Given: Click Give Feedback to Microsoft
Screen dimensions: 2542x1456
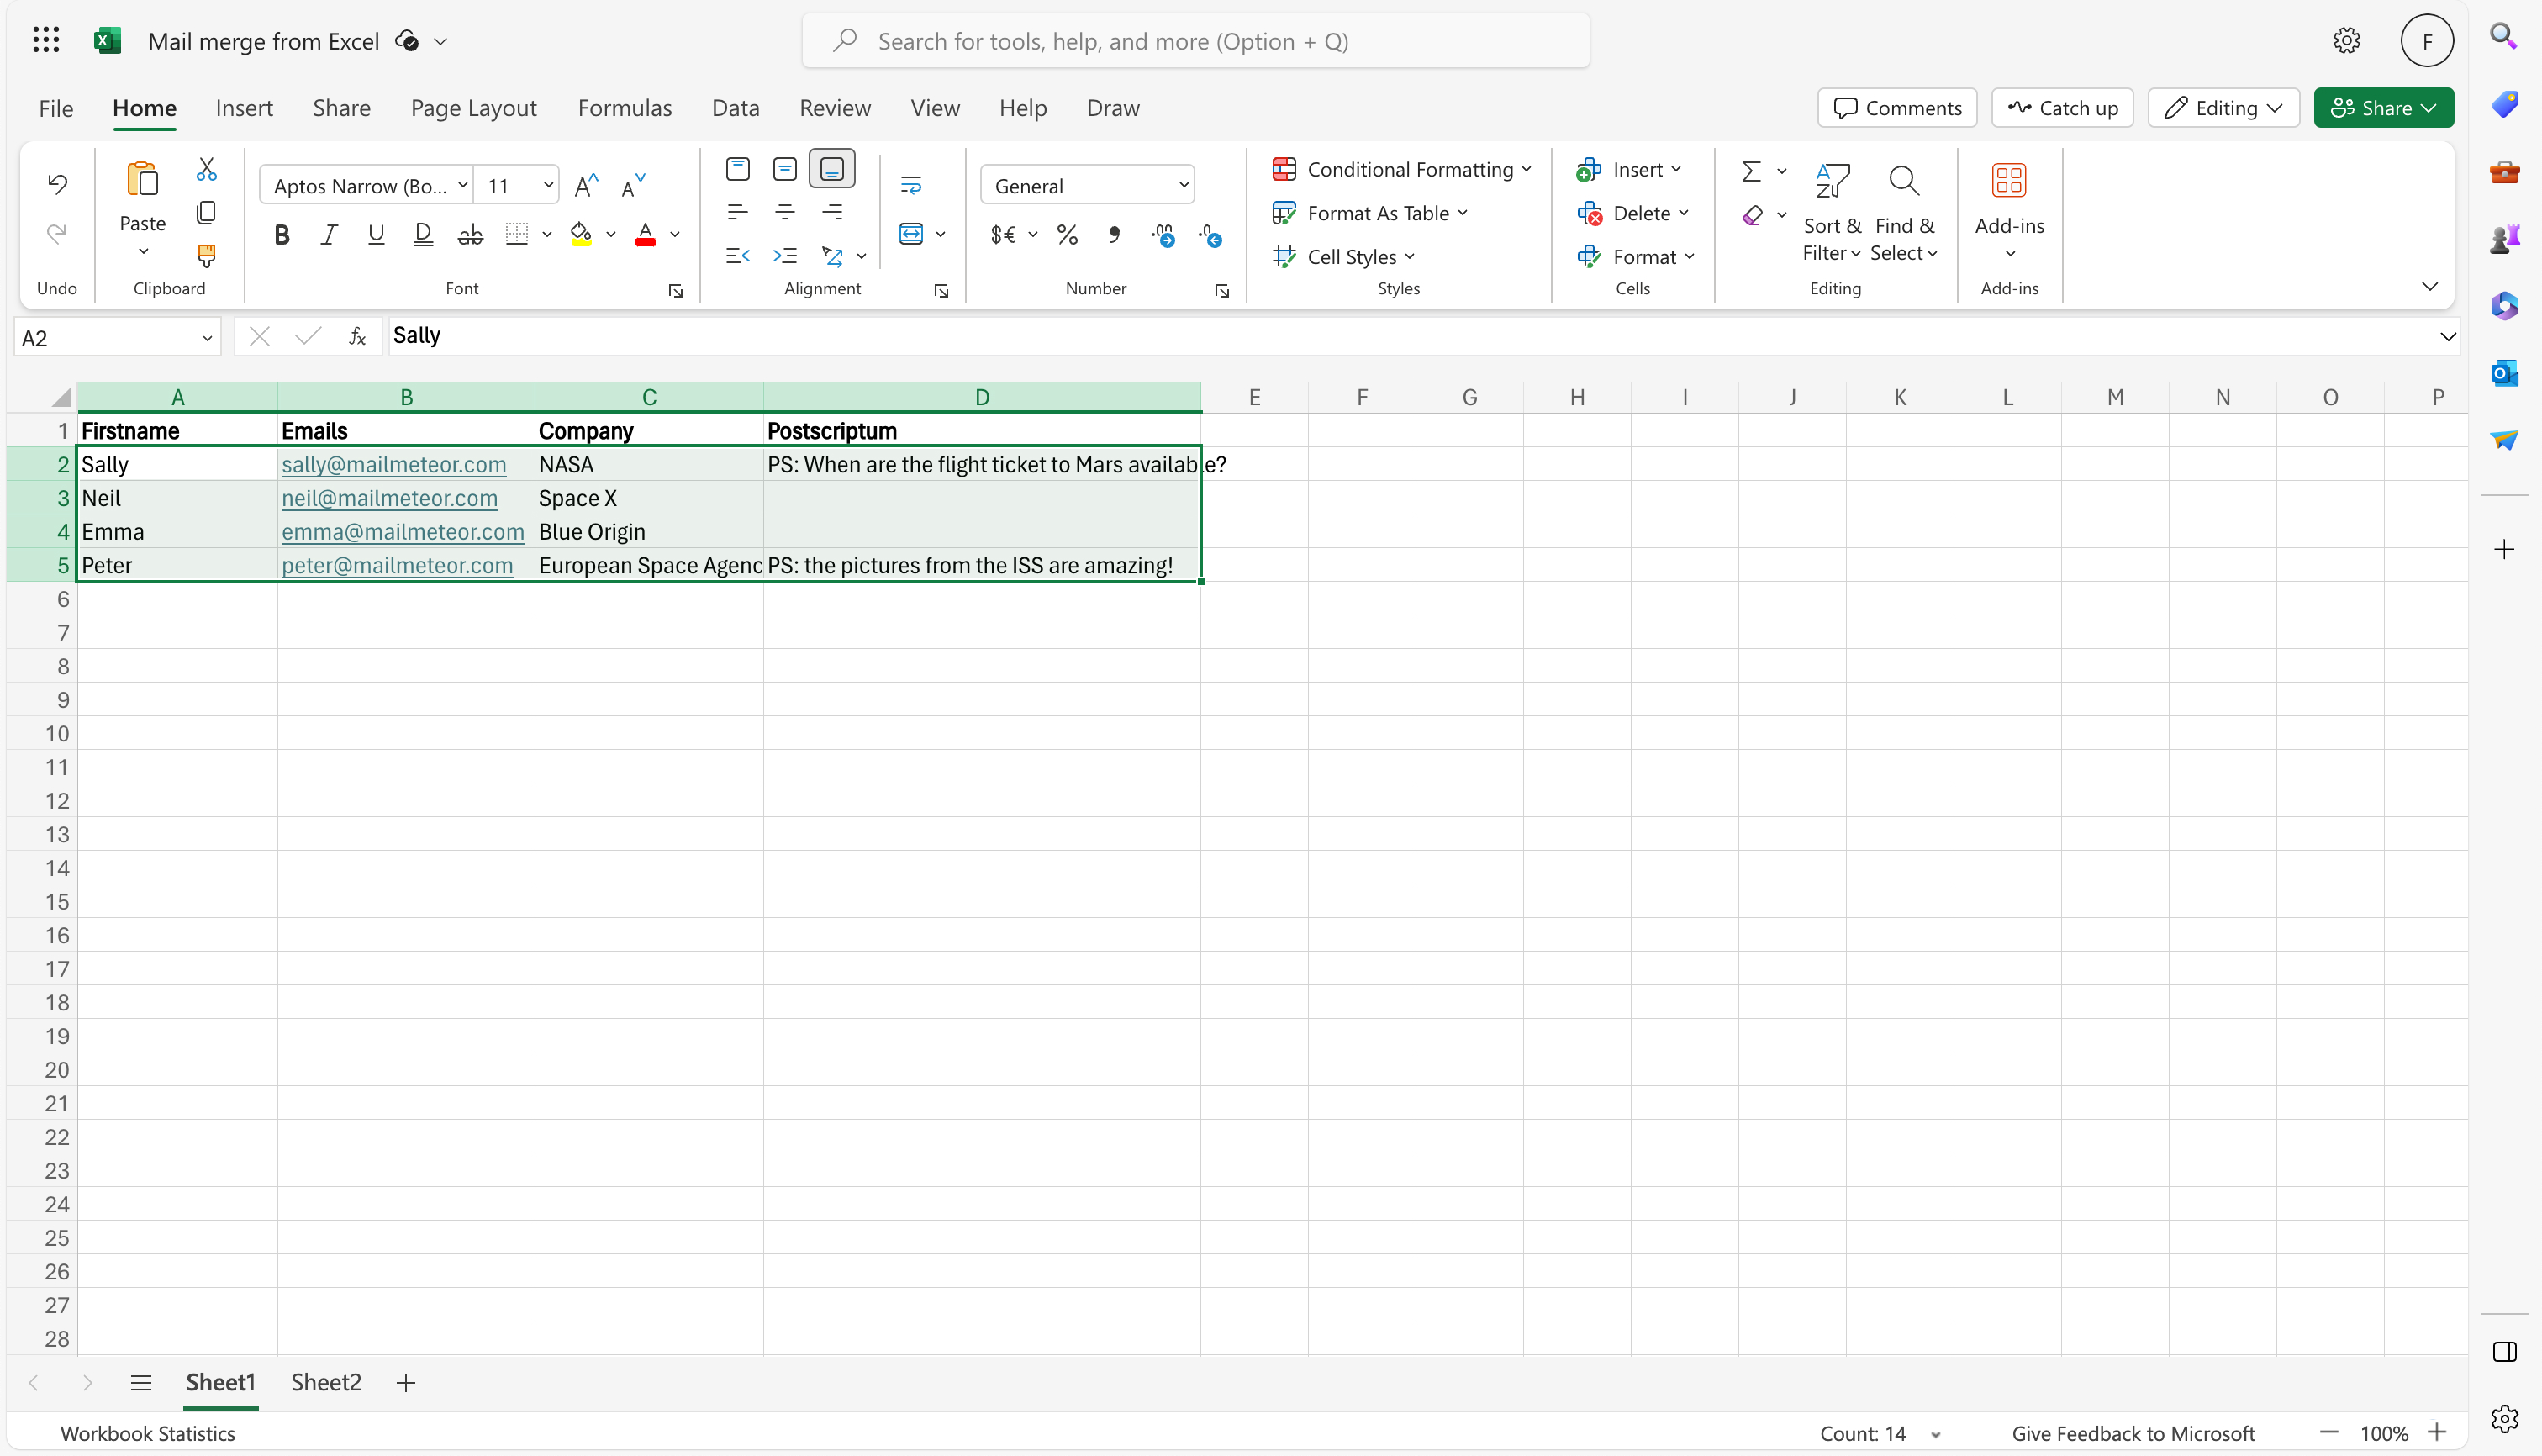Looking at the screenshot, I should pos(2132,1433).
